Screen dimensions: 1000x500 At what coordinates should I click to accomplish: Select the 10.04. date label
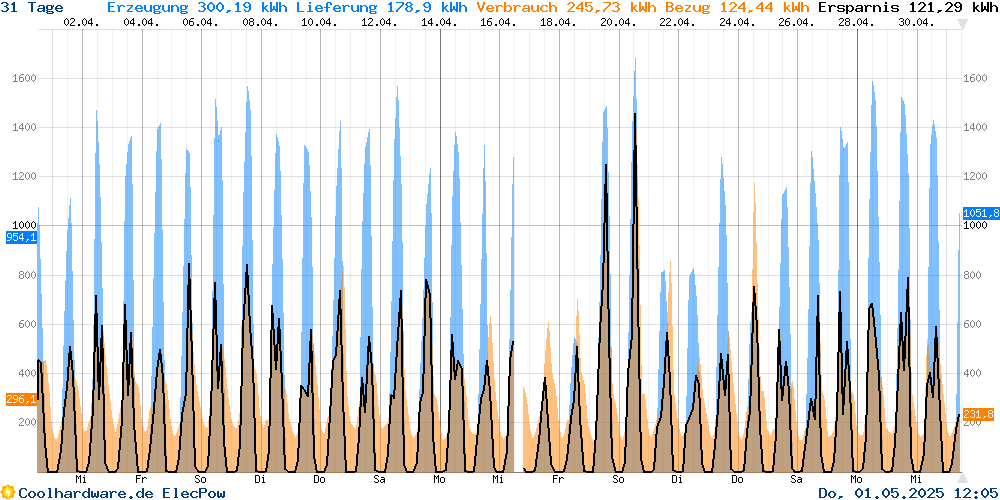coord(320,22)
